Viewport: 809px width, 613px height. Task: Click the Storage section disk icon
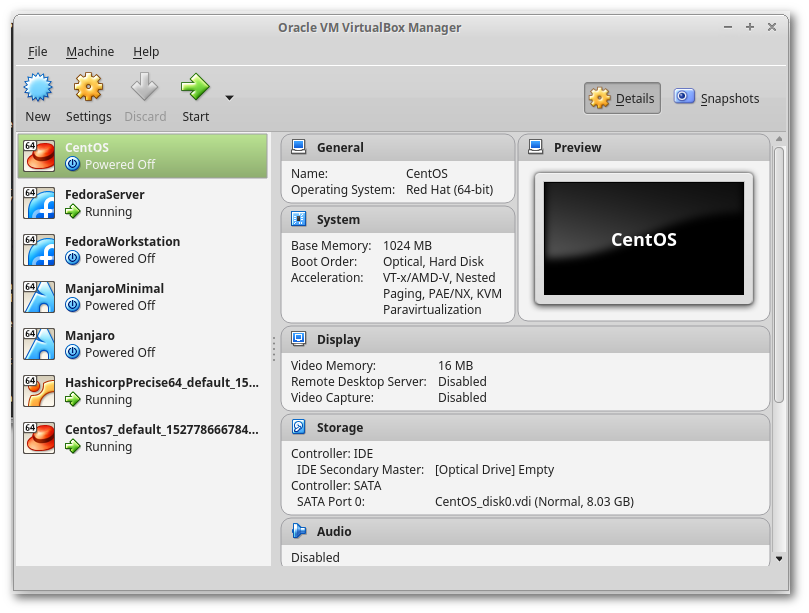click(x=299, y=427)
